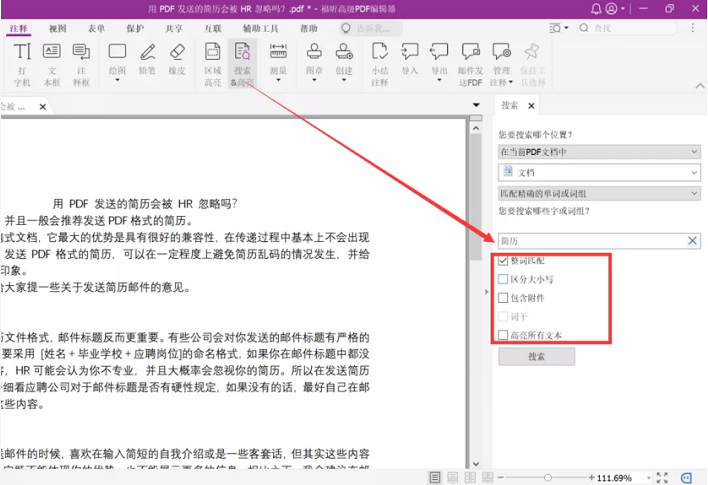Open the advanced find options icon
The width and height of the screenshot is (708, 485).
coord(555,28)
